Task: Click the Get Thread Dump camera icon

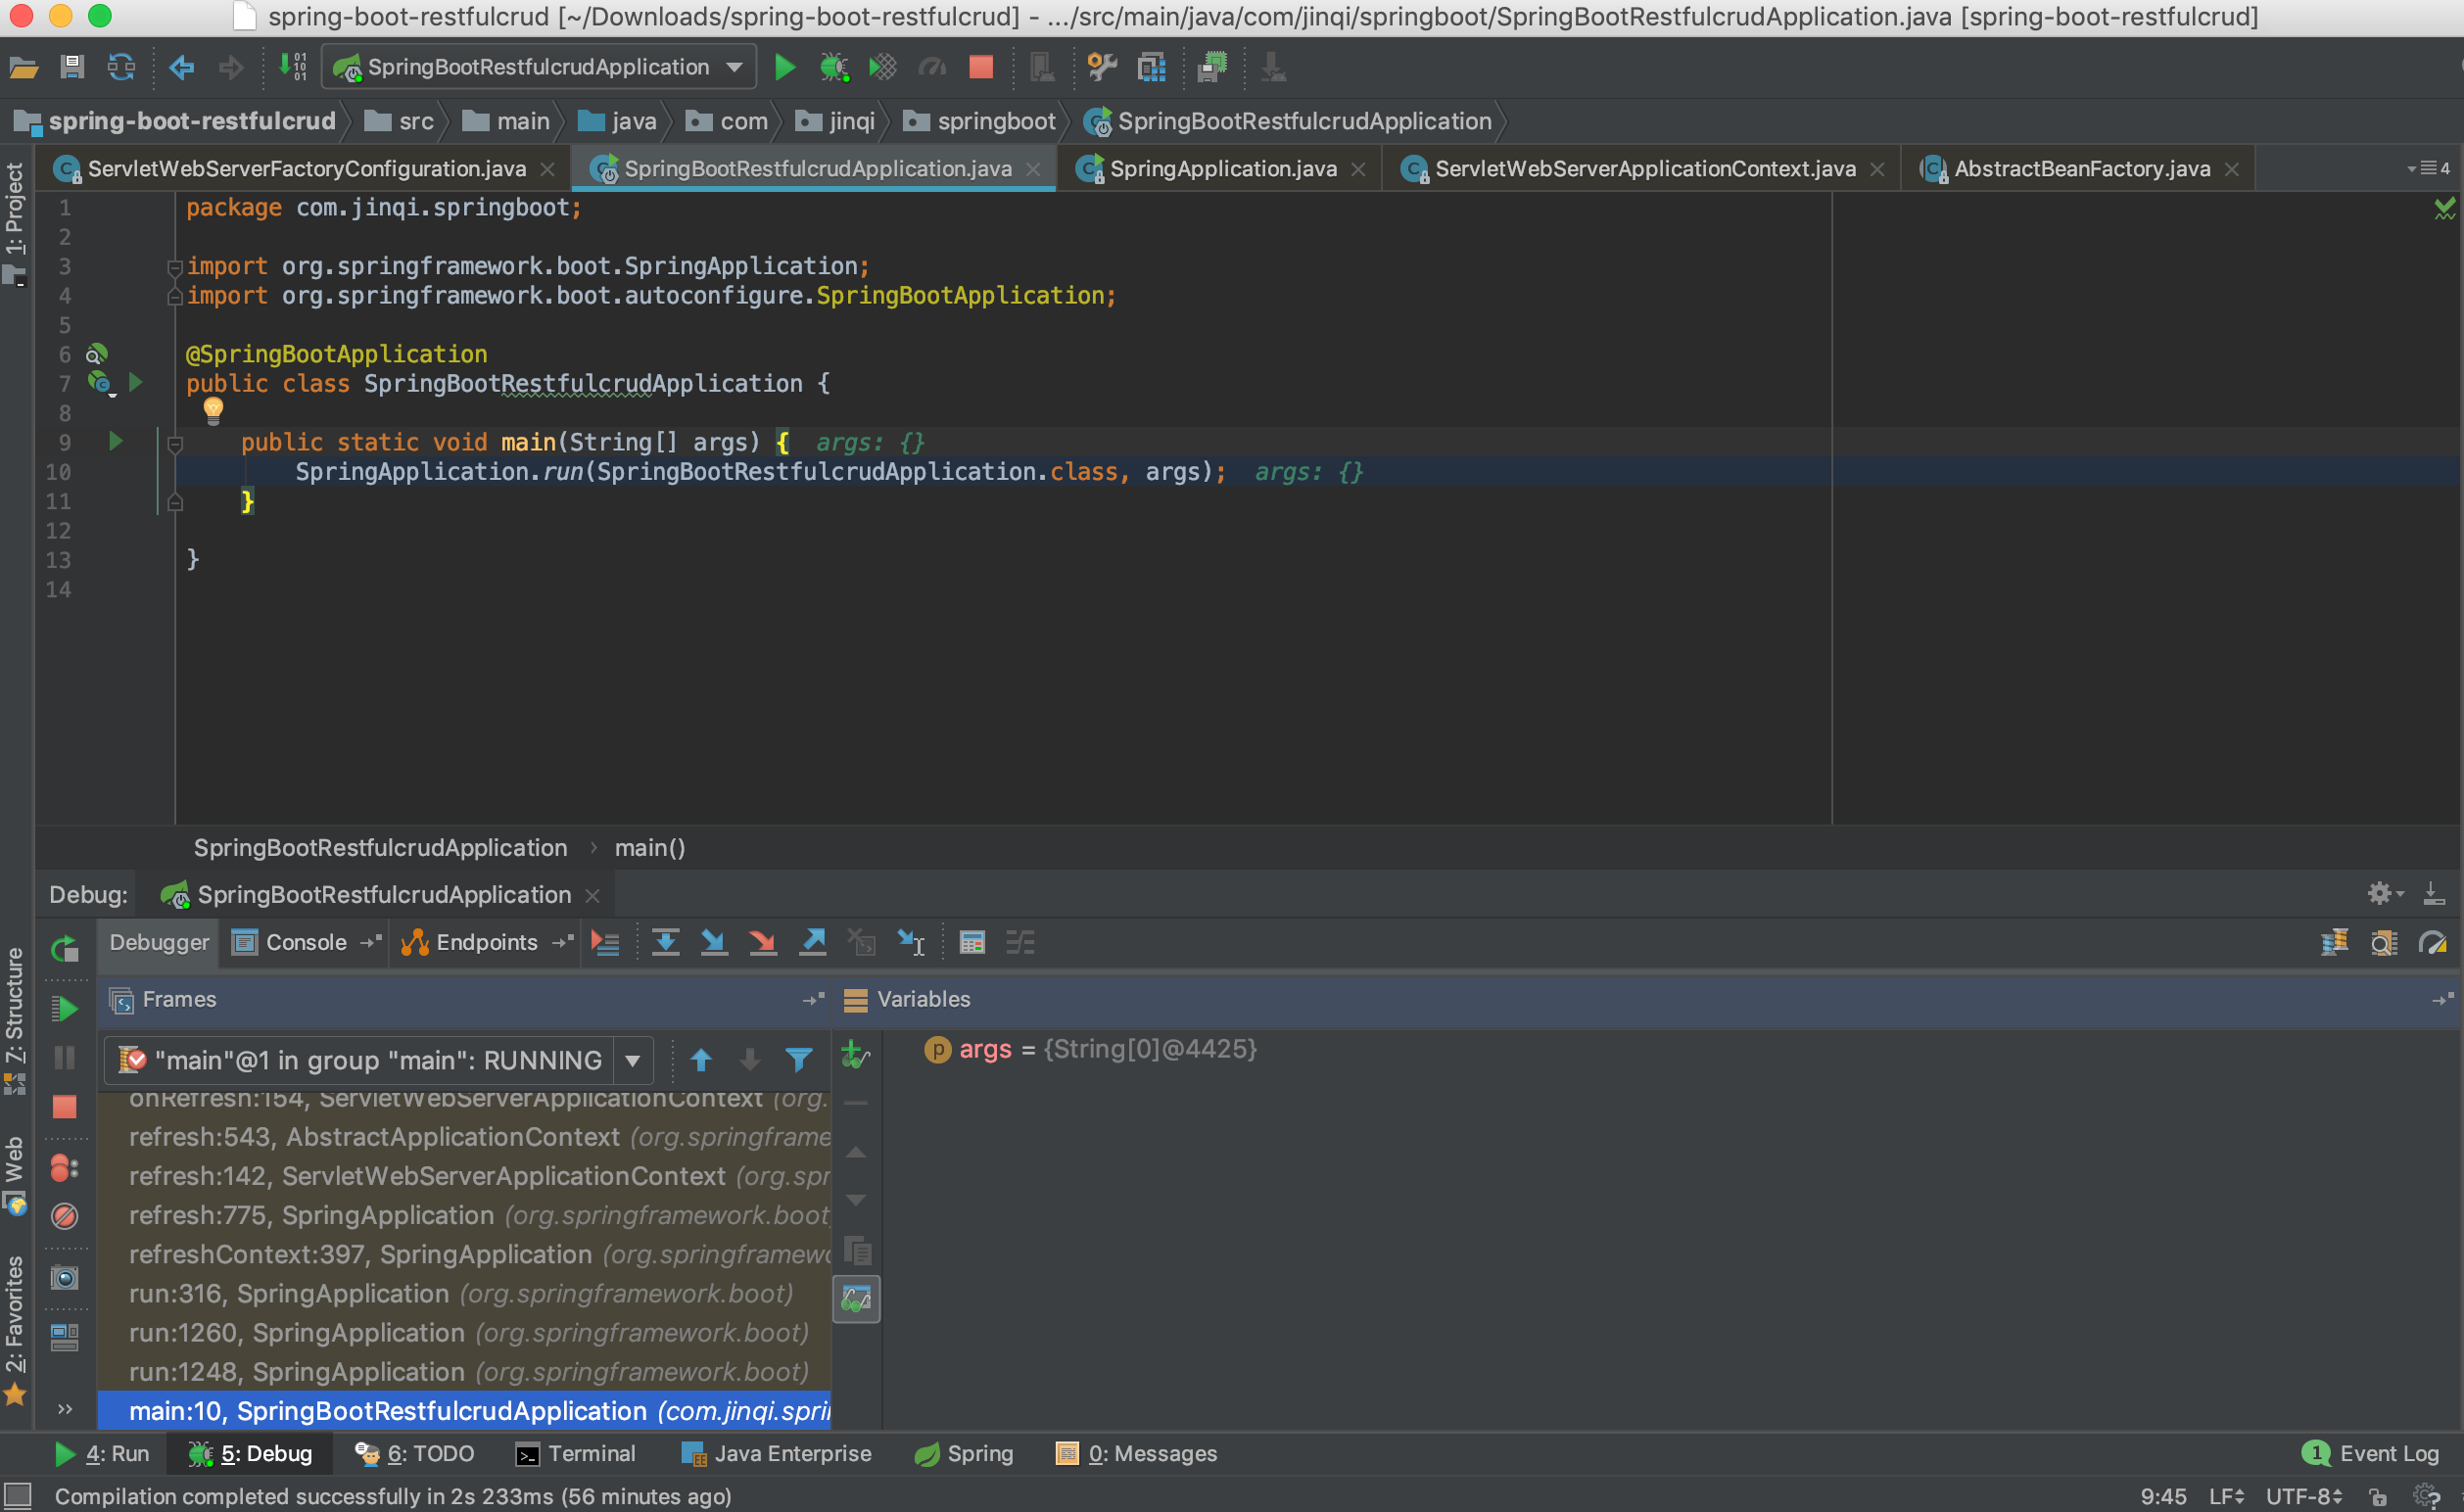Action: point(65,1277)
